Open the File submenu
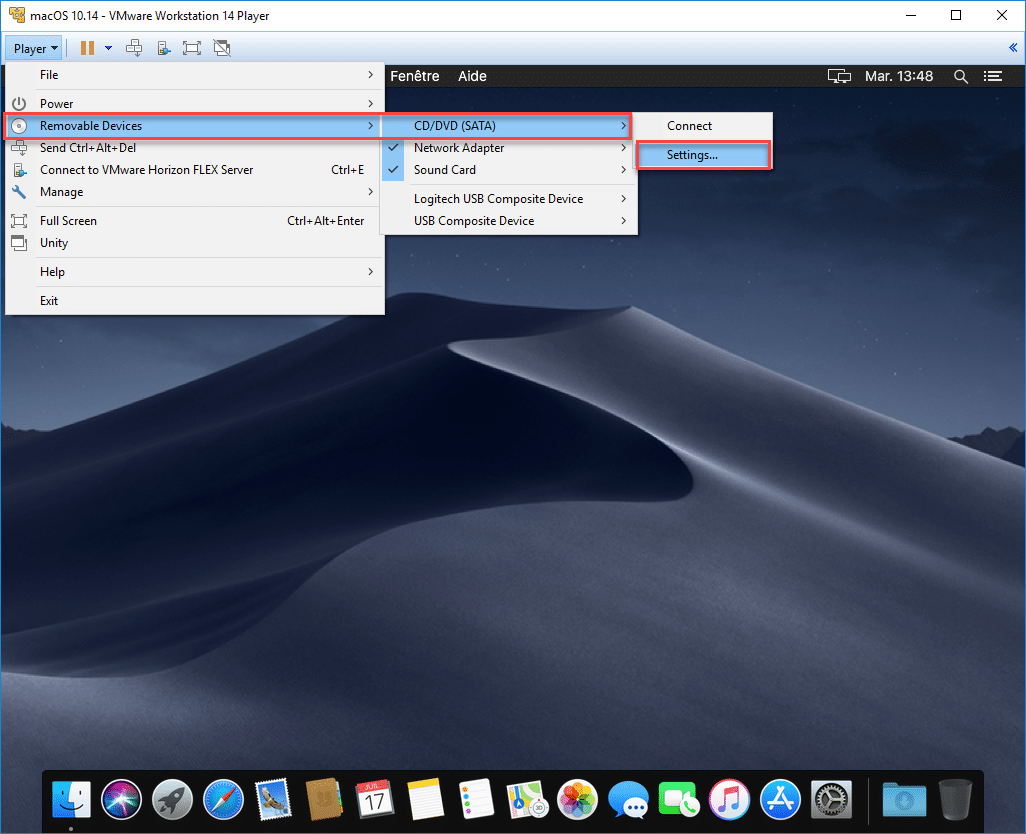 point(195,75)
